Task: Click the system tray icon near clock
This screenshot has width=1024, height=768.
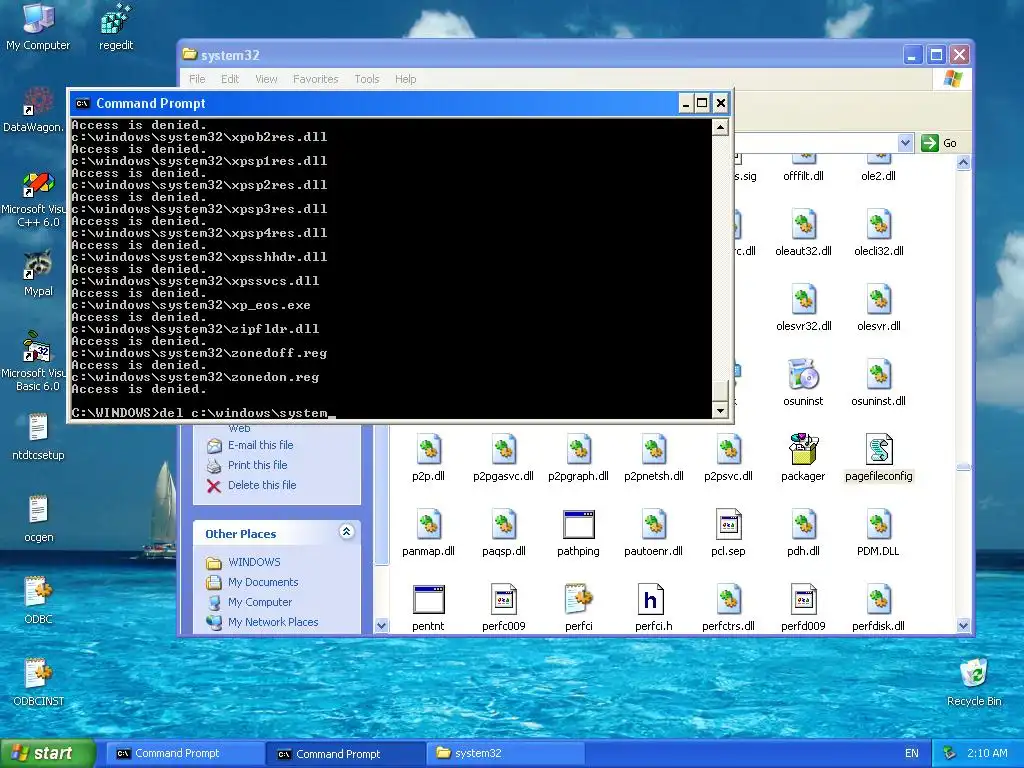Action: tap(949, 754)
